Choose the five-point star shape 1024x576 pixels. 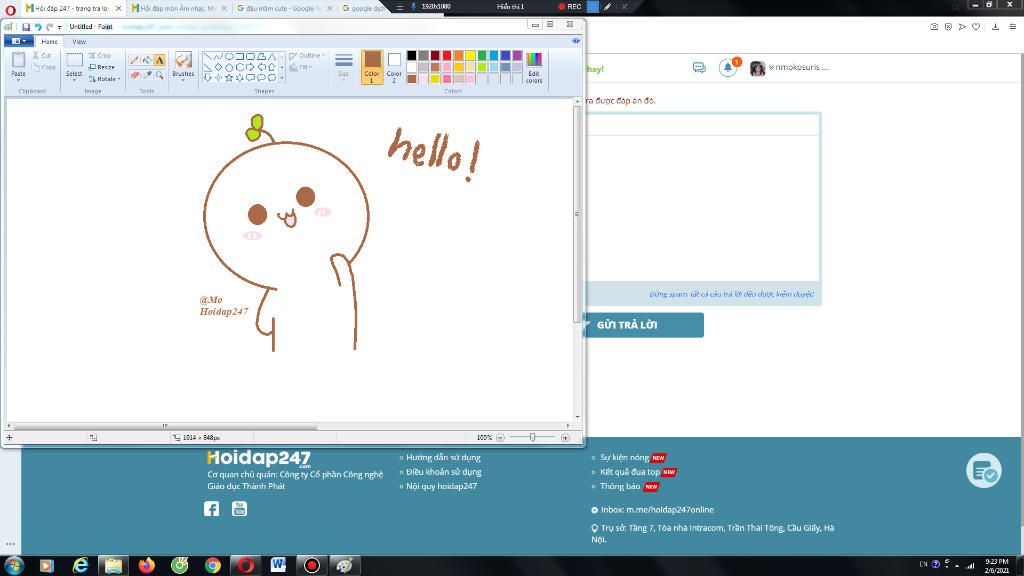coord(229,77)
